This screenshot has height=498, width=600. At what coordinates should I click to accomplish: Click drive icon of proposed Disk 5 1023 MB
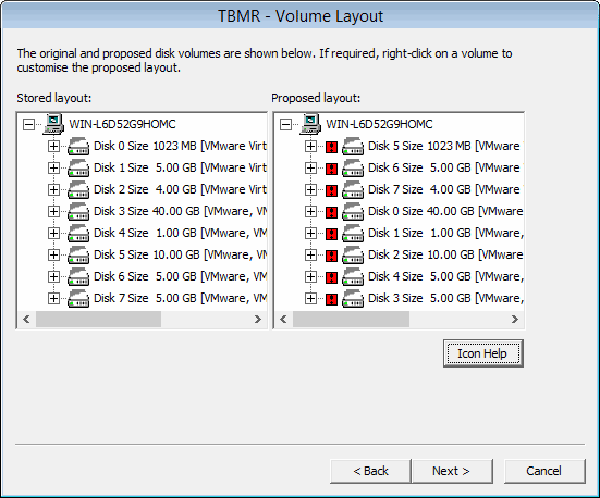tap(353, 146)
